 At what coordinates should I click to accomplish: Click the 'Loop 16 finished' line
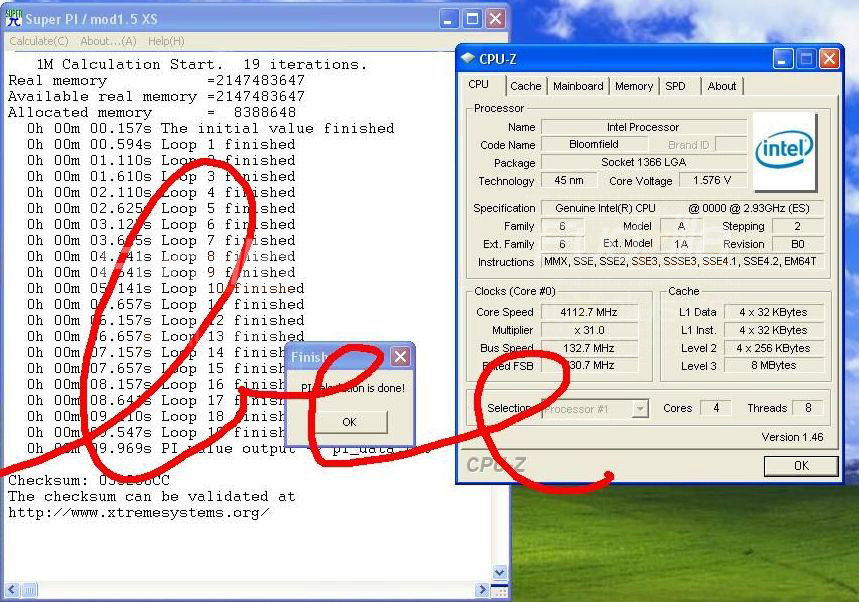pos(156,385)
